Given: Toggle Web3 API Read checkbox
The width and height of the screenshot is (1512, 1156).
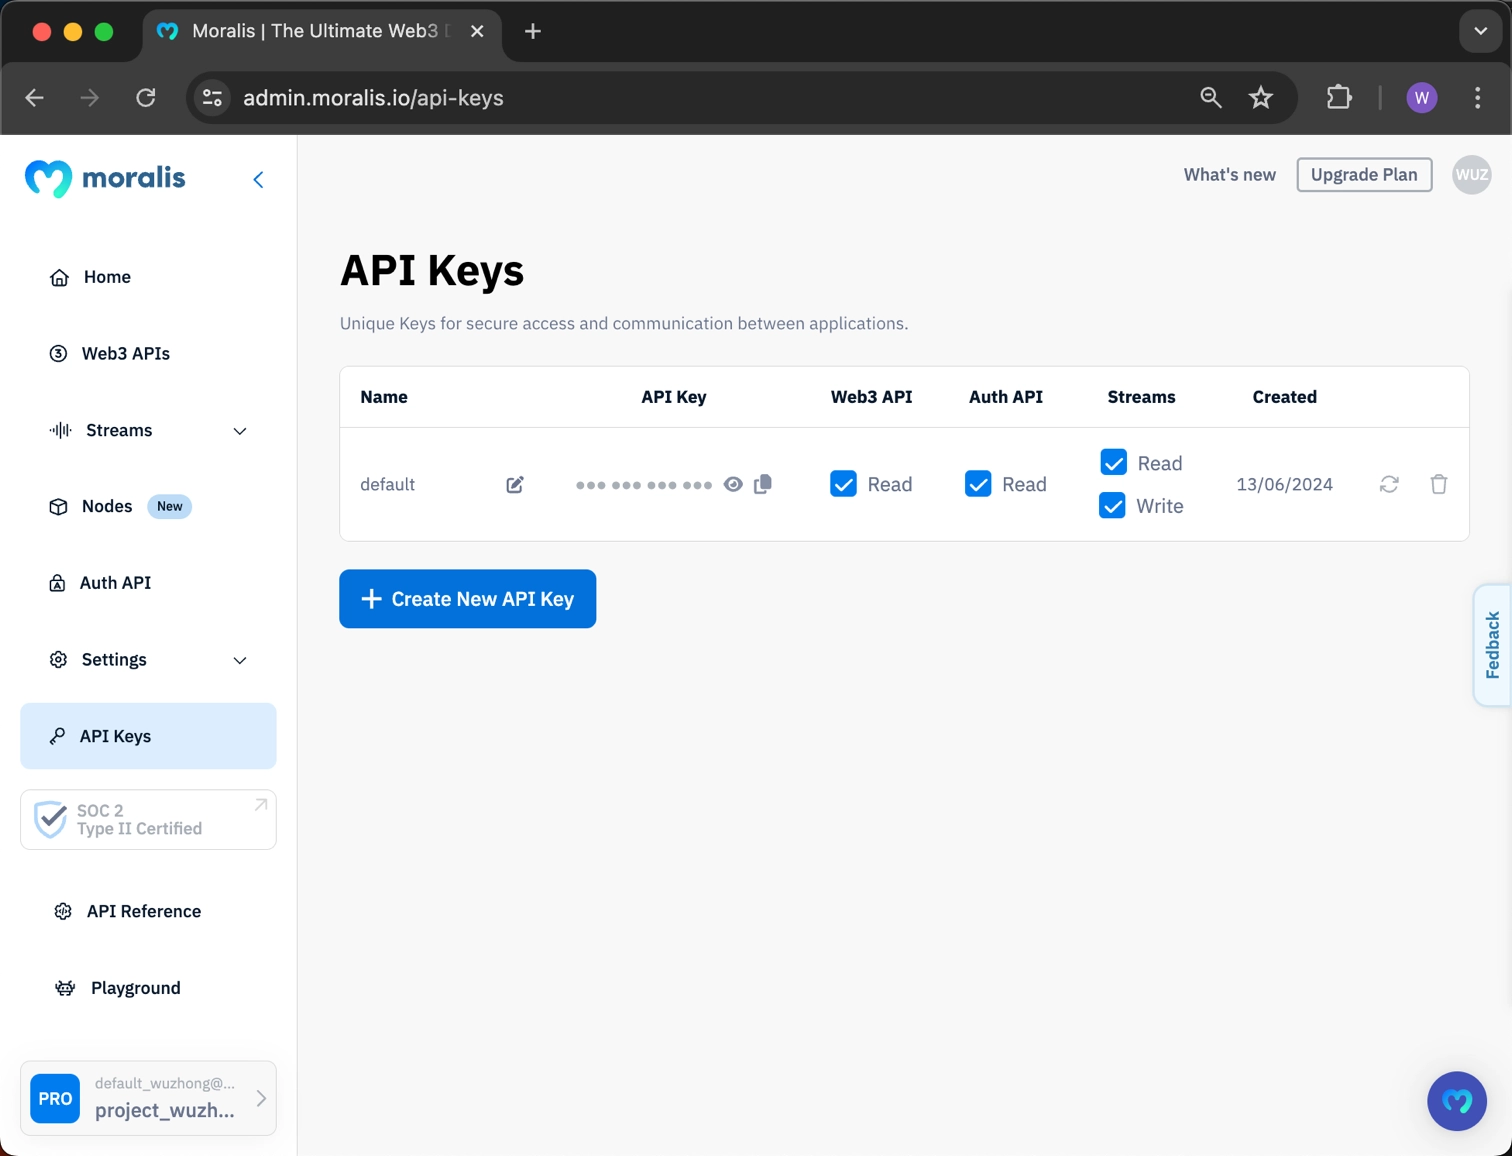Looking at the screenshot, I should pyautogui.click(x=843, y=484).
